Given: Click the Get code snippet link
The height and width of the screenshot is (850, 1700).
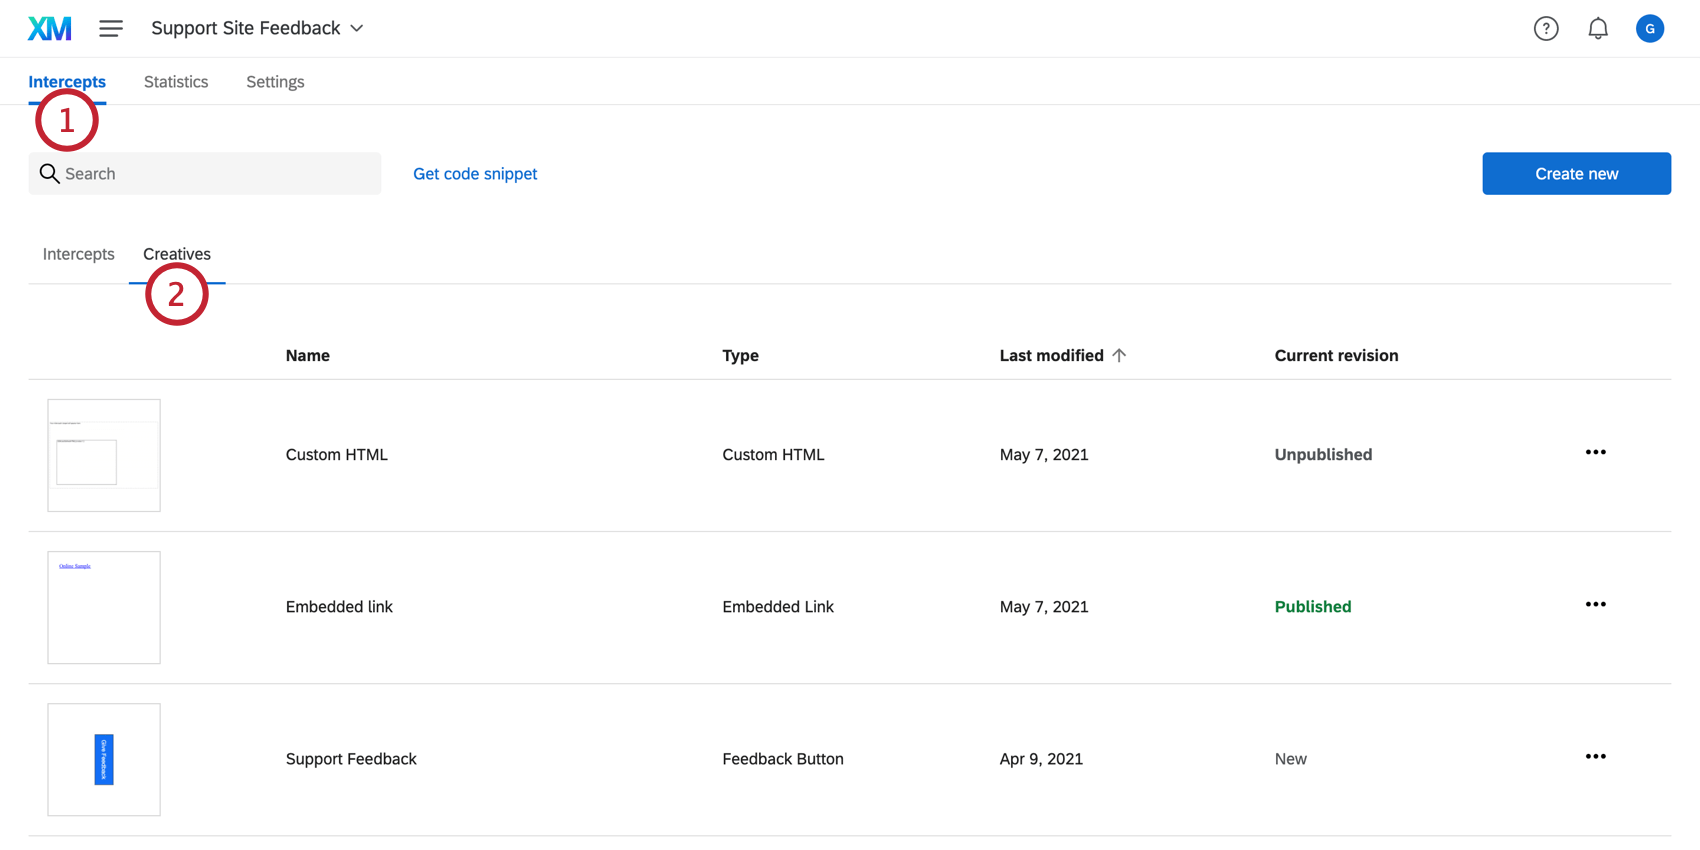Looking at the screenshot, I should click(475, 174).
